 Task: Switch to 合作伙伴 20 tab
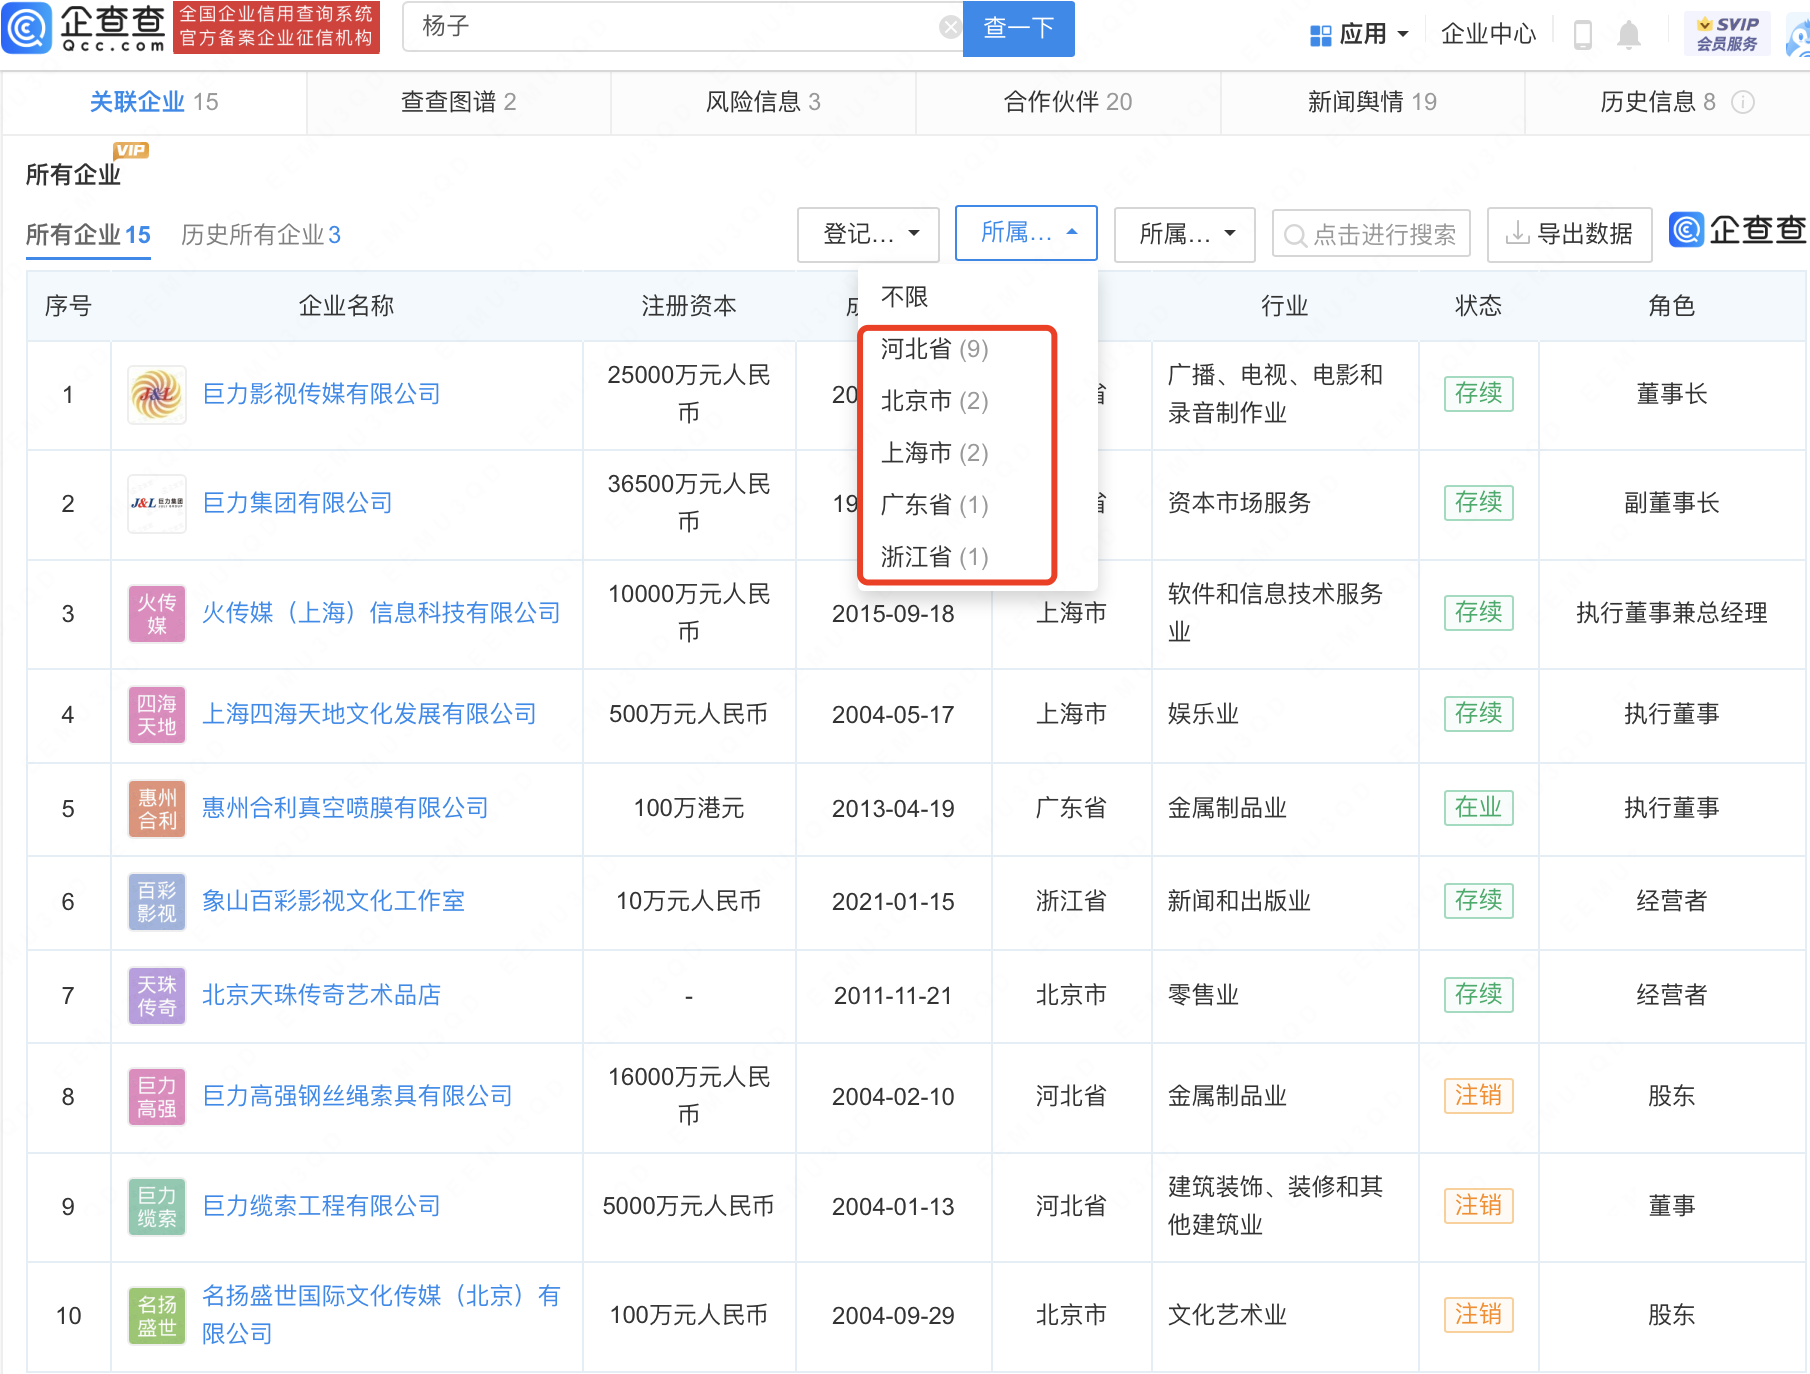coord(1067,102)
